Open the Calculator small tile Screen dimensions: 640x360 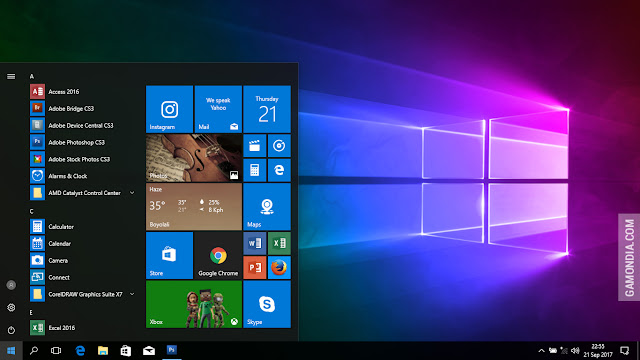pos(255,170)
